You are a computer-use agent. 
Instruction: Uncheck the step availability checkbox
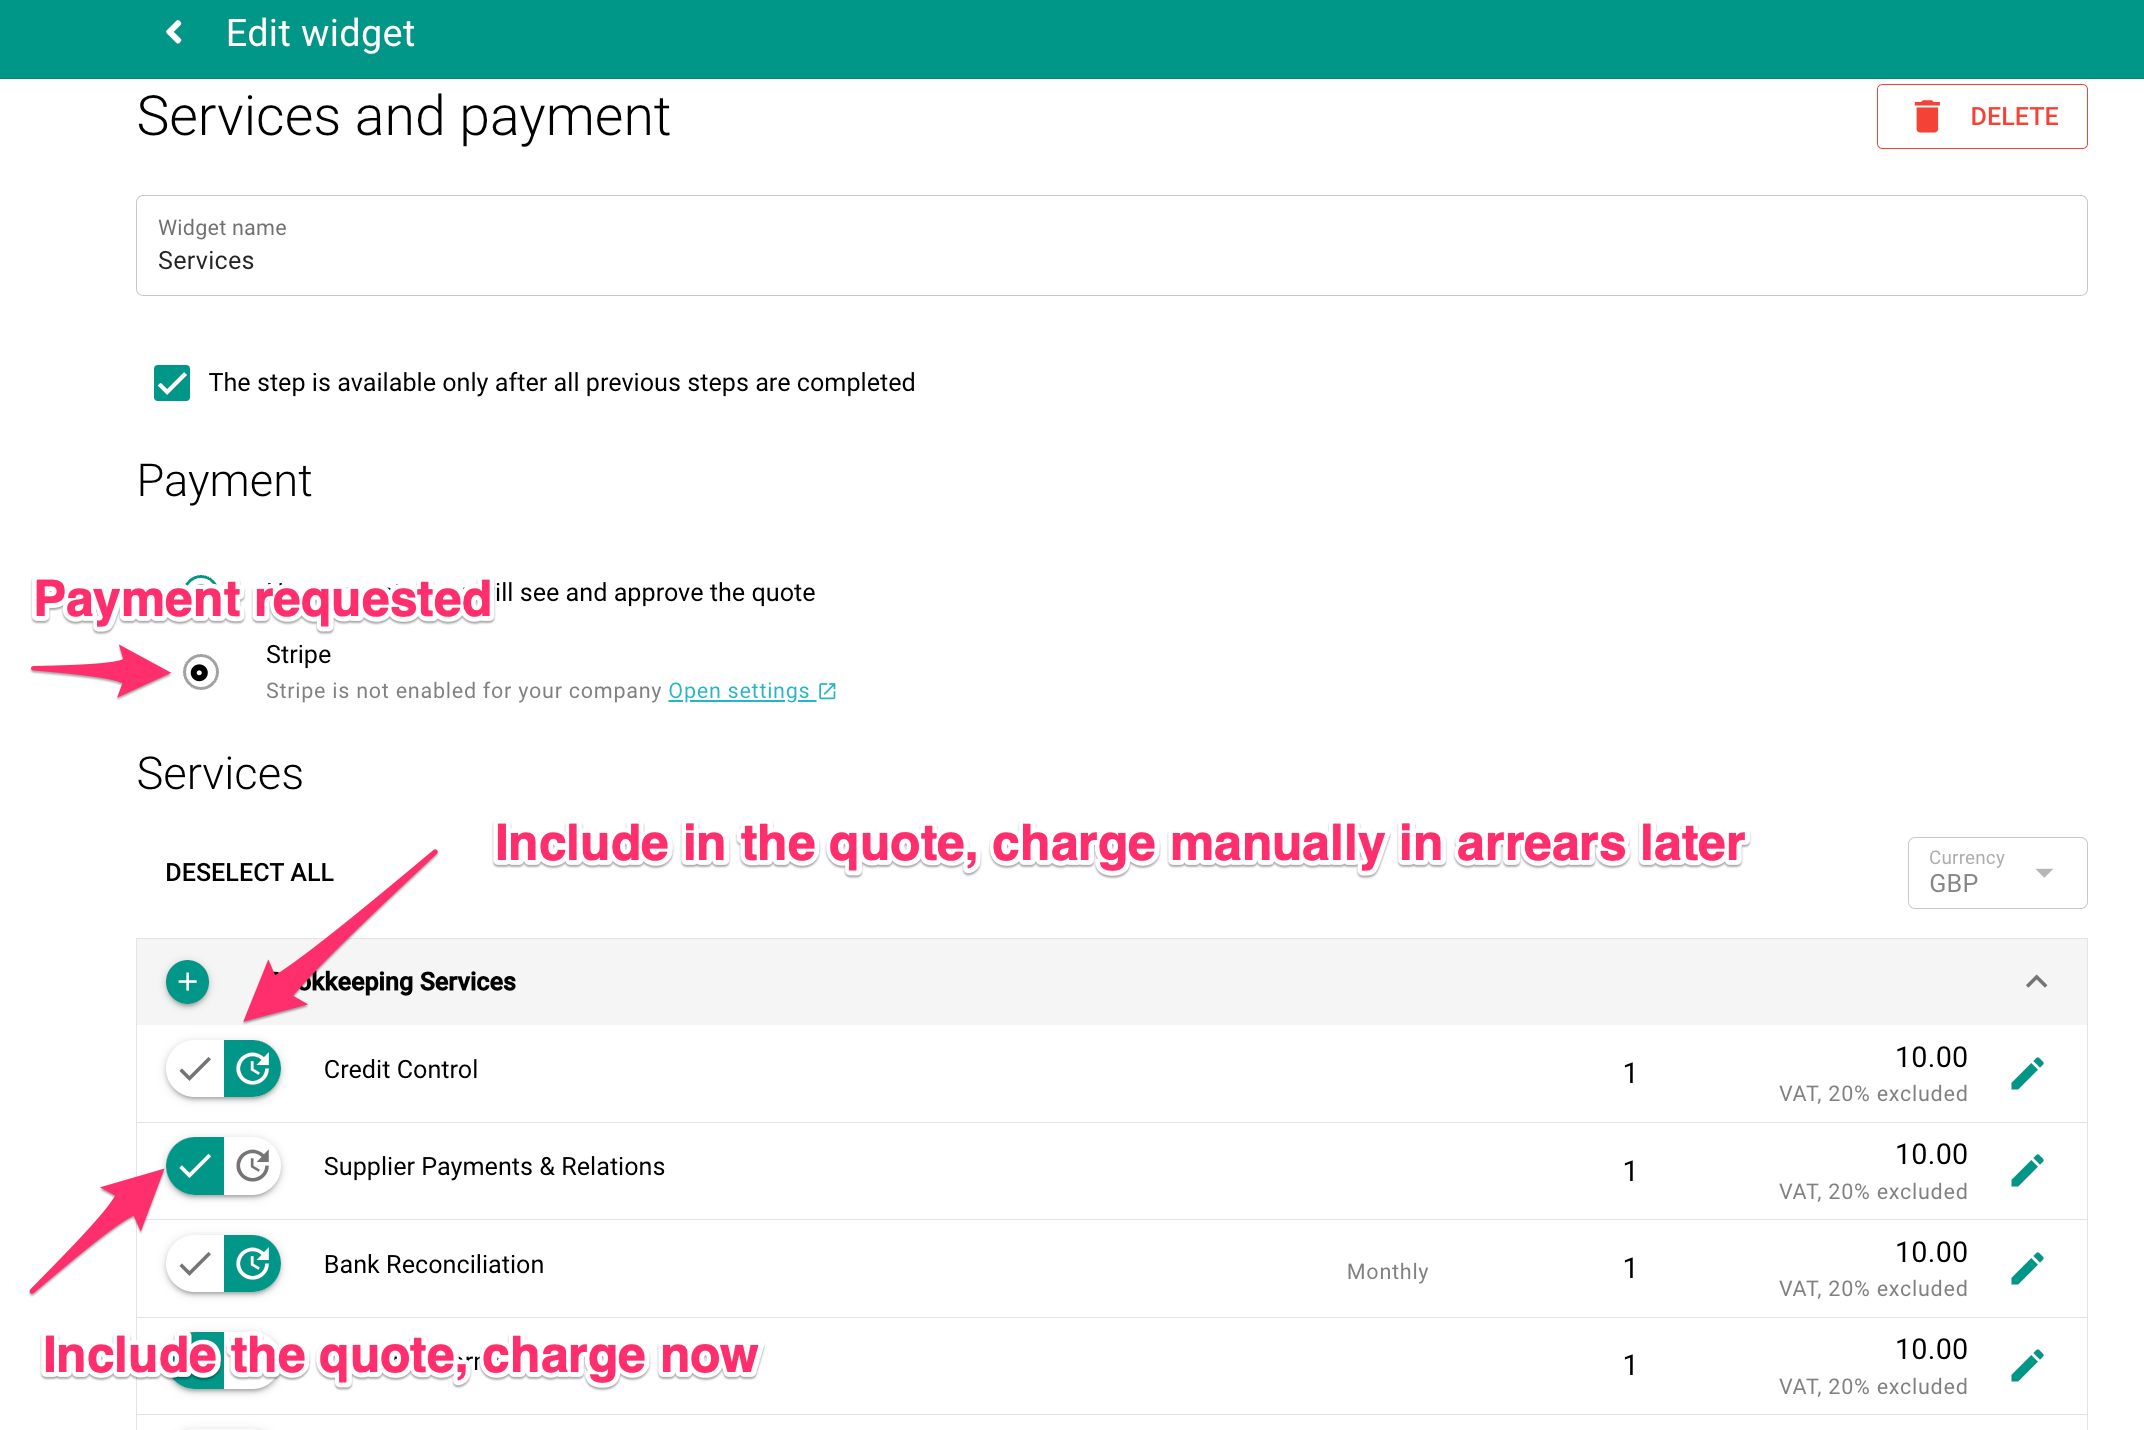pyautogui.click(x=171, y=382)
